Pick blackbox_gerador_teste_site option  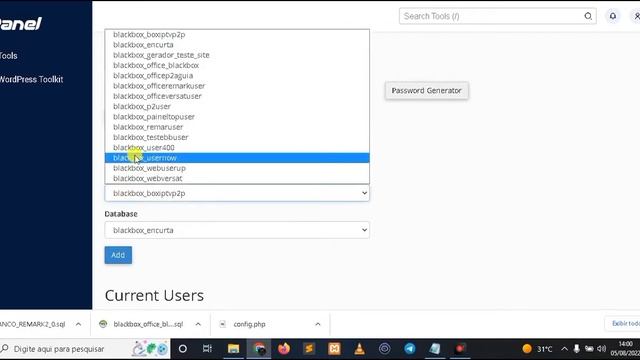[x=237, y=55]
